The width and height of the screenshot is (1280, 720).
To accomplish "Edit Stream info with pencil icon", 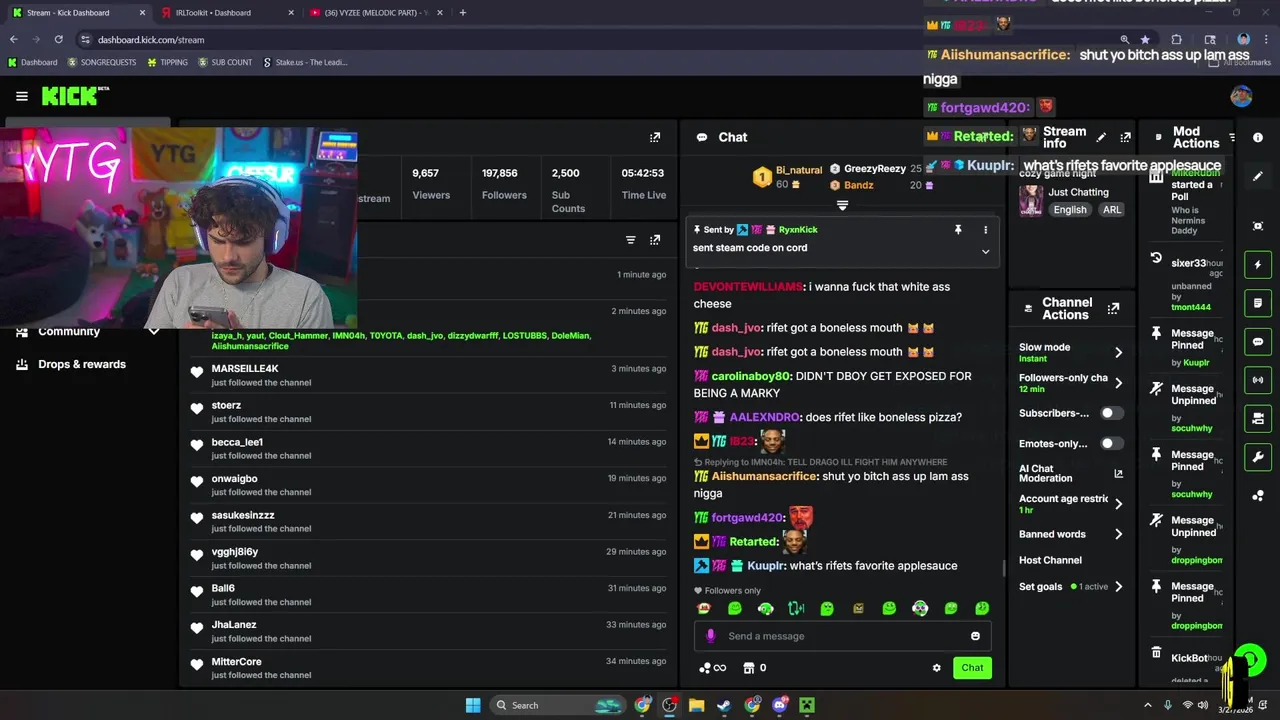I will tap(1101, 137).
